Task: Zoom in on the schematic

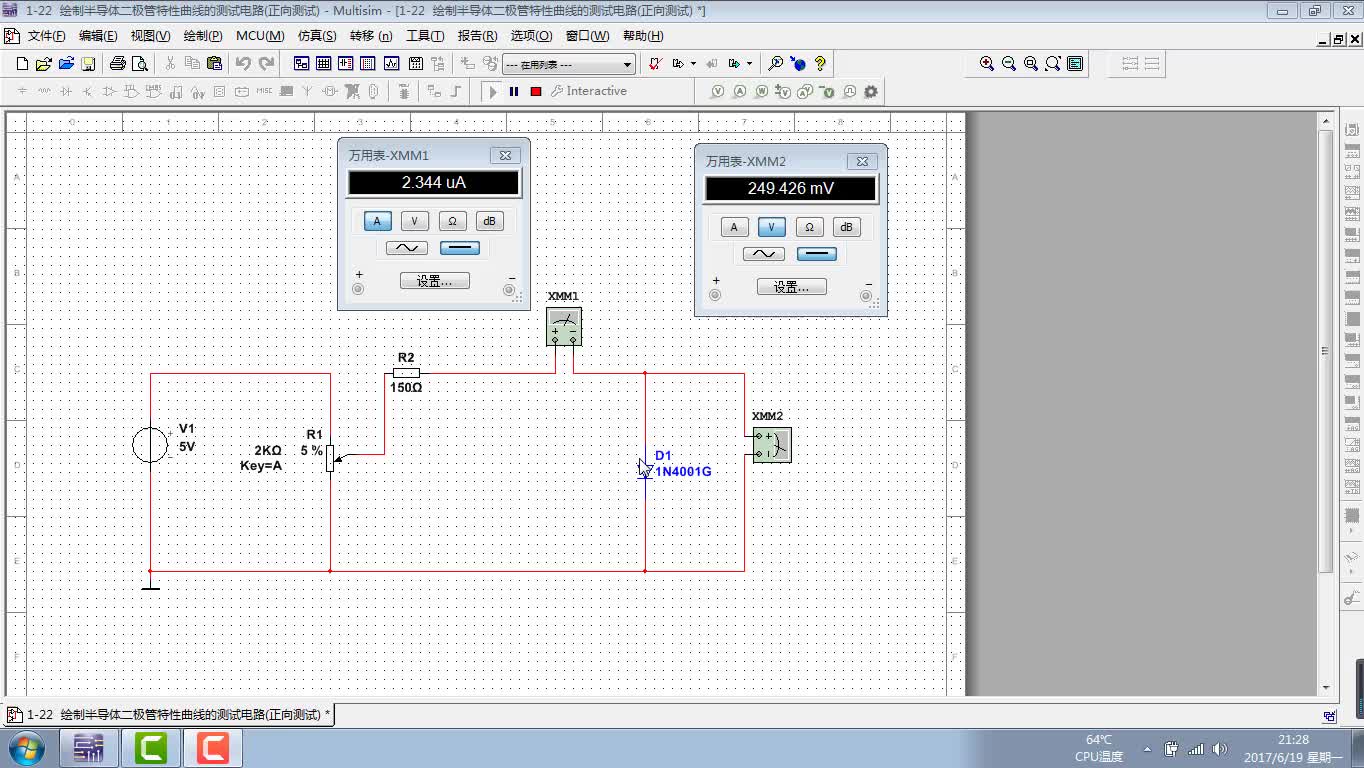Action: pos(987,63)
